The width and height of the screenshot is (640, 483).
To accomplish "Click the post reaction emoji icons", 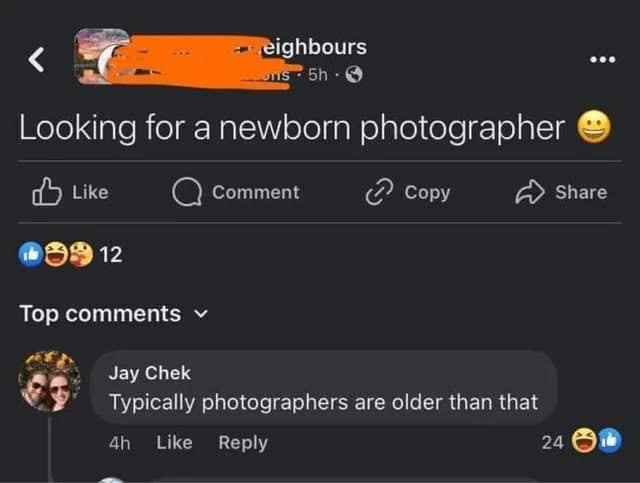I will (54, 254).
